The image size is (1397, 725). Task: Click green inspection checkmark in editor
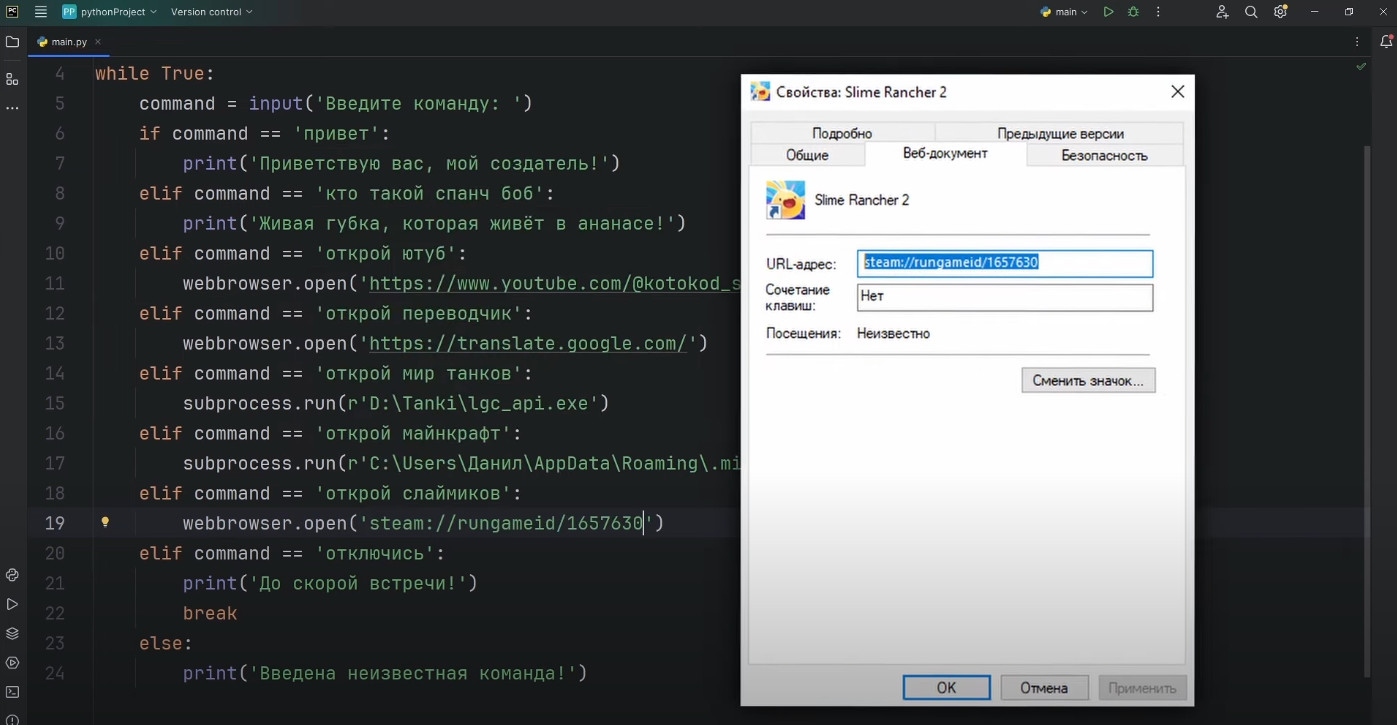pyautogui.click(x=1361, y=66)
